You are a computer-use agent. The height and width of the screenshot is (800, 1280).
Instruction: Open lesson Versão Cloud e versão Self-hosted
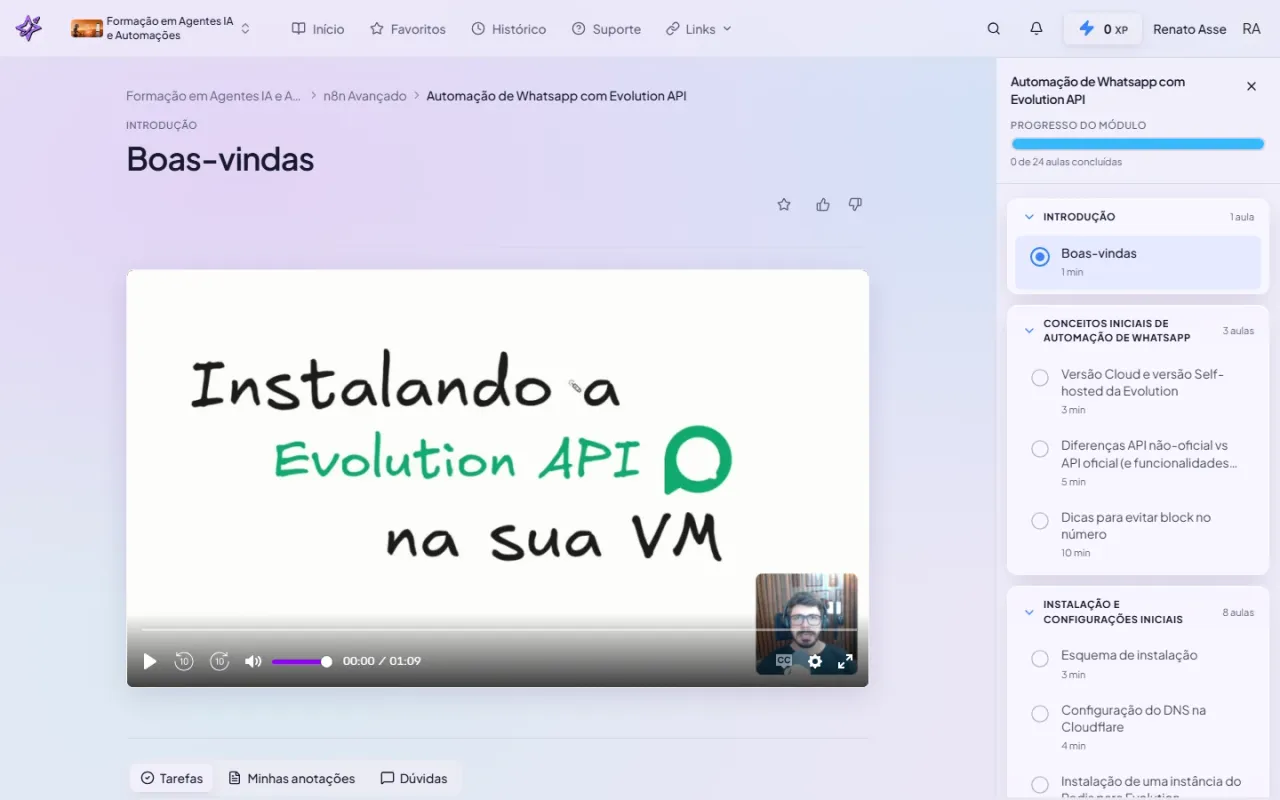click(1142, 383)
